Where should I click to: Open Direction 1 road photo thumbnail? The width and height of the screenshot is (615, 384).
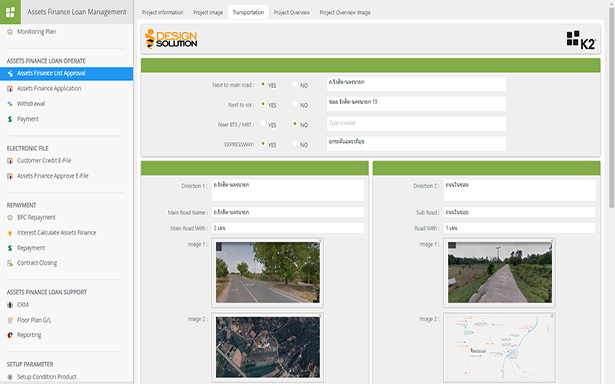coord(268,272)
